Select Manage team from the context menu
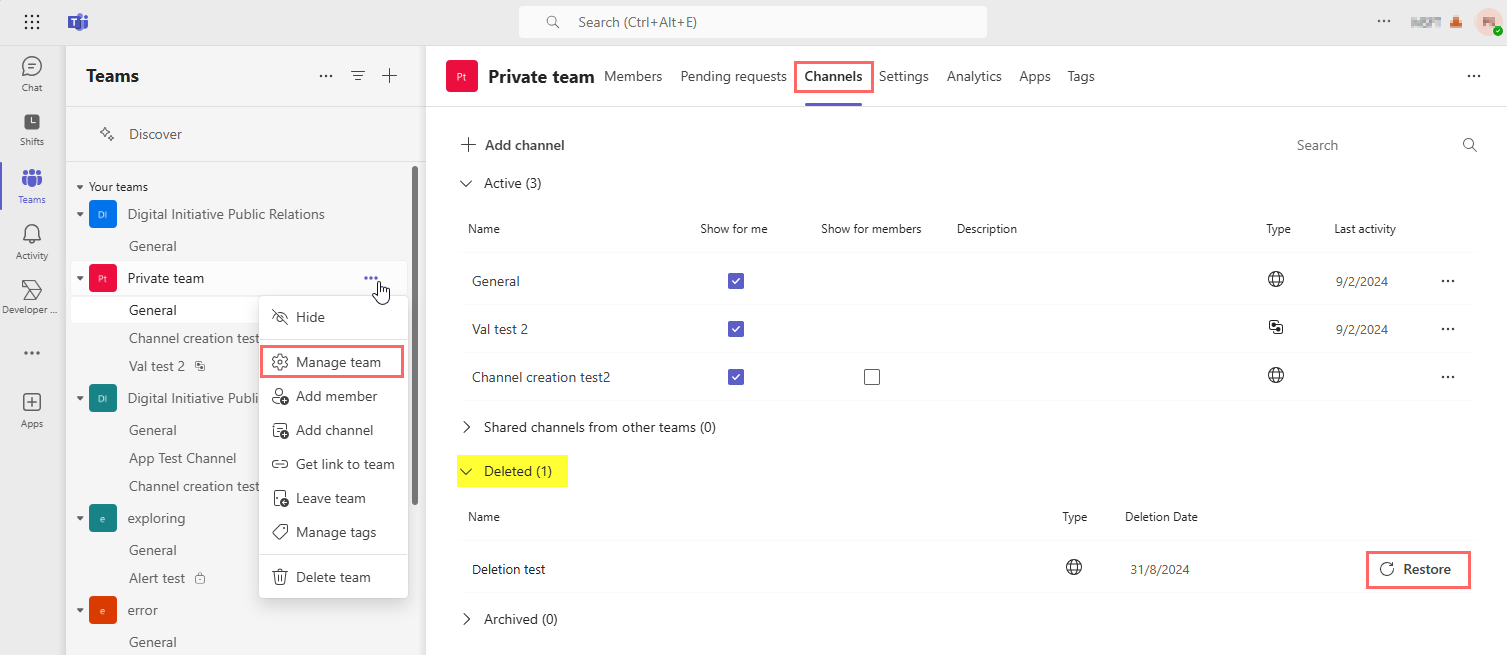This screenshot has height=655, width=1507. tap(337, 362)
